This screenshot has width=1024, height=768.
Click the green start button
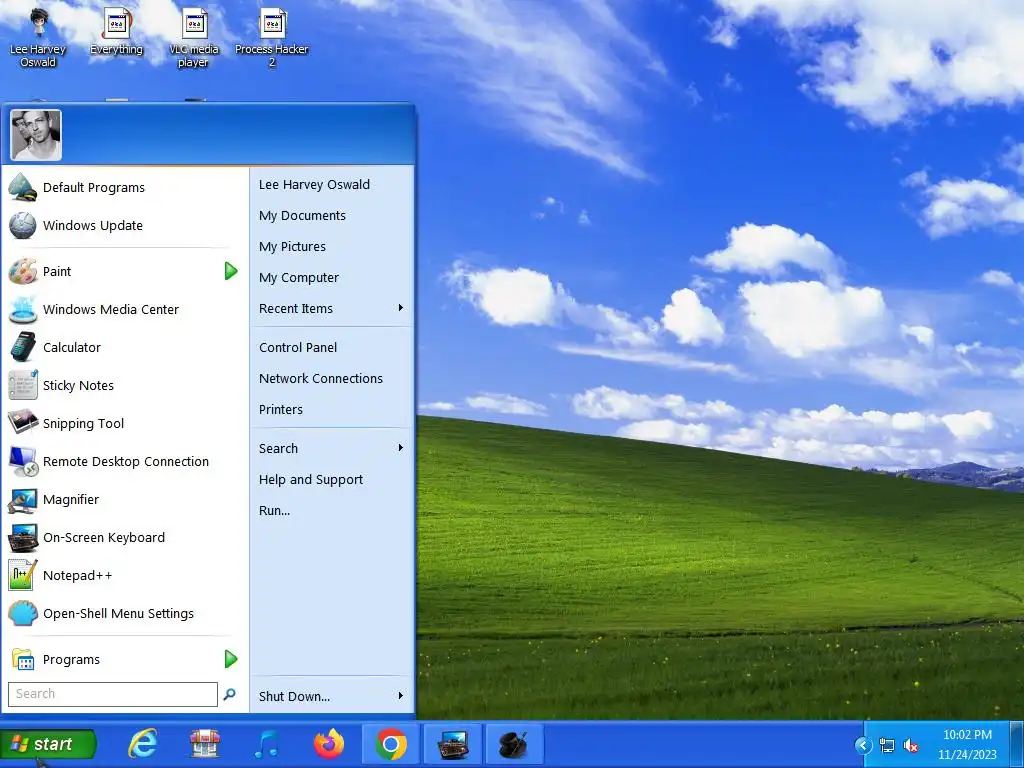(x=48, y=744)
